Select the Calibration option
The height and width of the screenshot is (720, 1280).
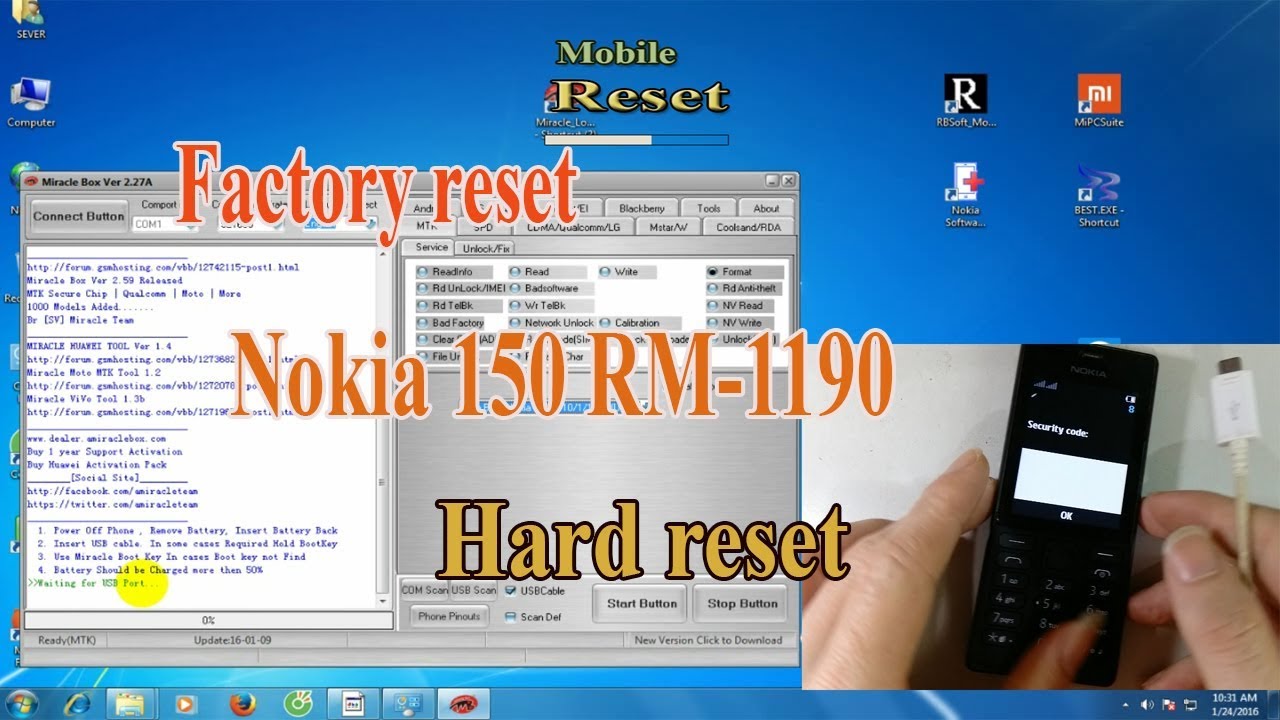640,323
